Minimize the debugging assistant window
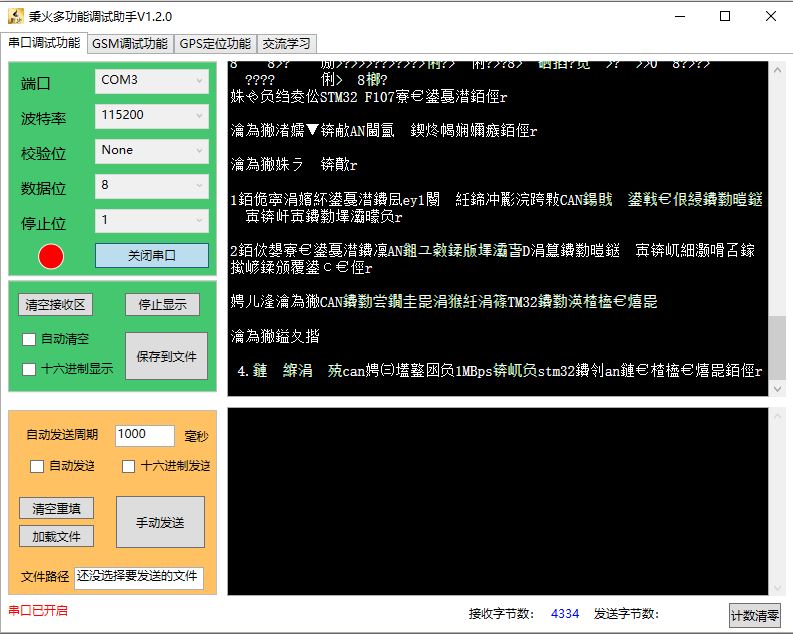The height and width of the screenshot is (634, 793). coord(680,16)
